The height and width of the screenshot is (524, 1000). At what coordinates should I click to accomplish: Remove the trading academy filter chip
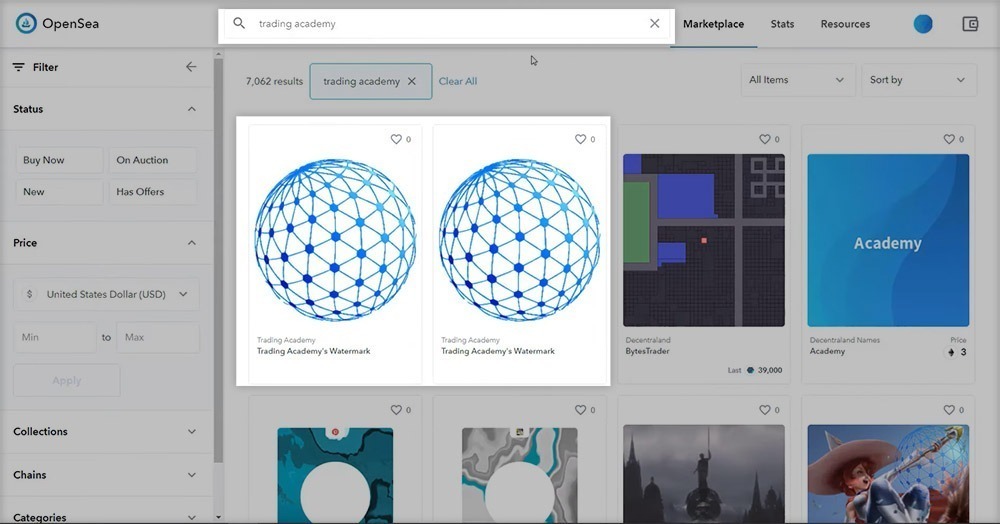tap(412, 81)
